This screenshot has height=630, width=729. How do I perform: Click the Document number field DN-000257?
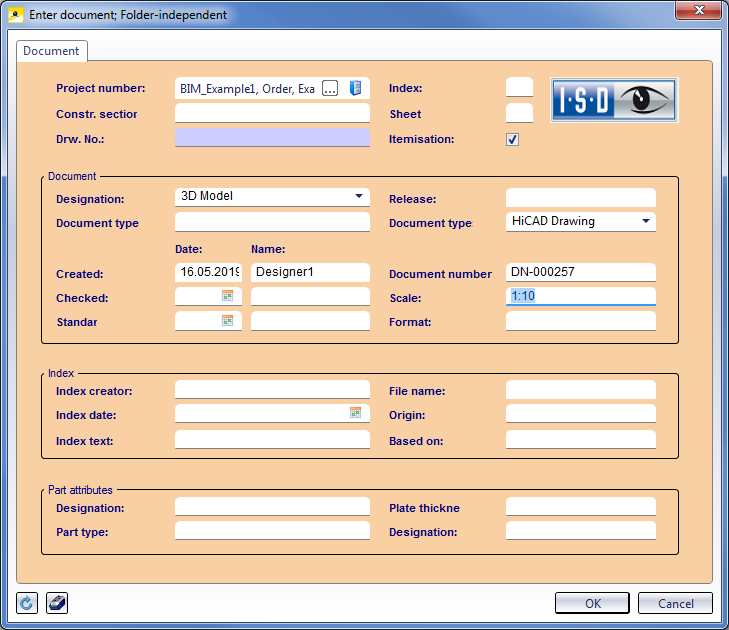pos(580,273)
